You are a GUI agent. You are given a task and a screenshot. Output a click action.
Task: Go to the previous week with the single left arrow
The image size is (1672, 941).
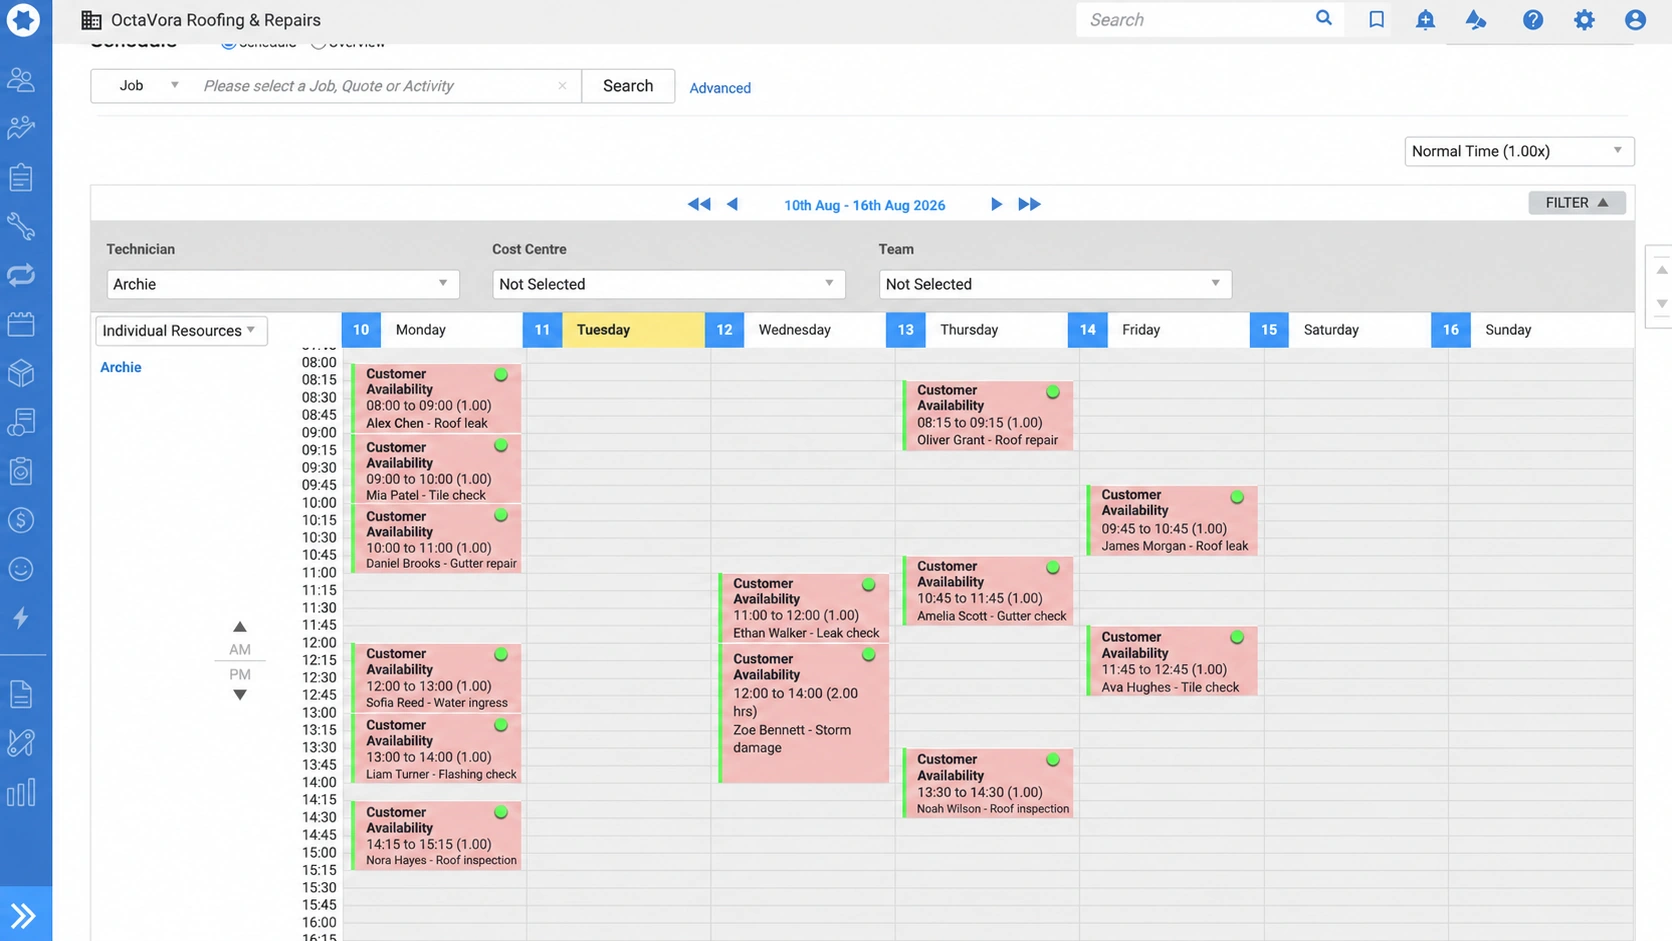pos(732,204)
